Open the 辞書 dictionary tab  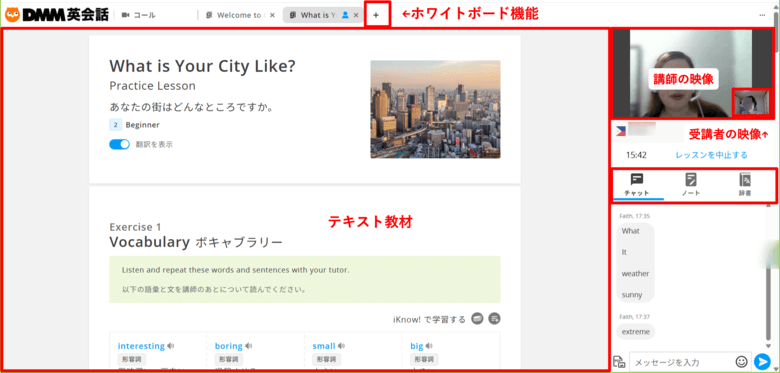coord(745,185)
